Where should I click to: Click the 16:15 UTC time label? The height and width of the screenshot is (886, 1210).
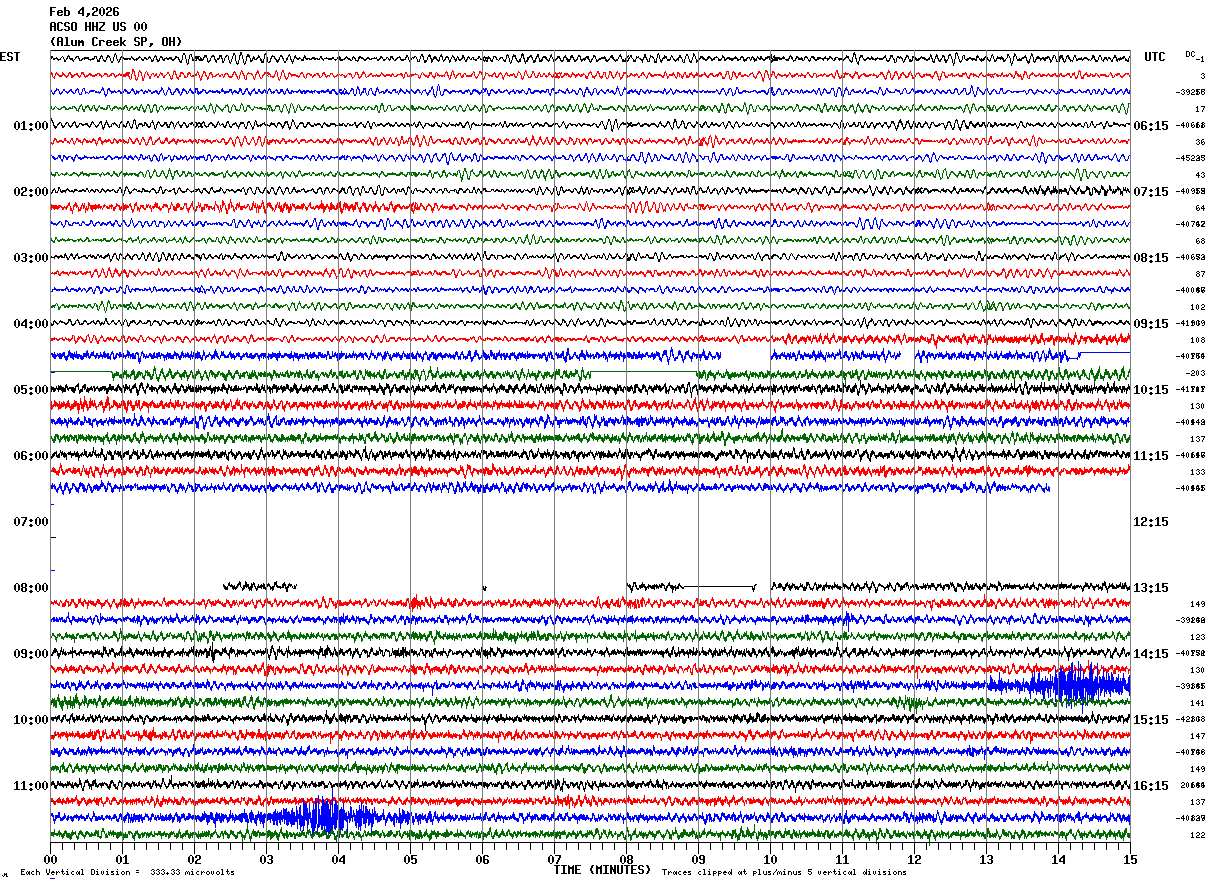(1151, 786)
